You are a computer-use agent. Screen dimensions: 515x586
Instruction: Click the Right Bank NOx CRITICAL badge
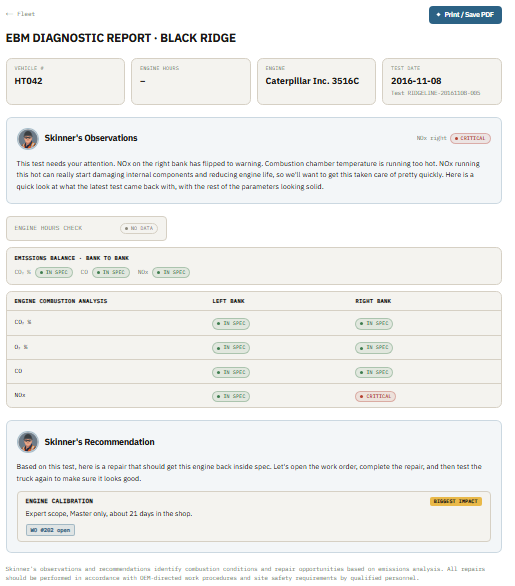pyautogui.click(x=375, y=396)
